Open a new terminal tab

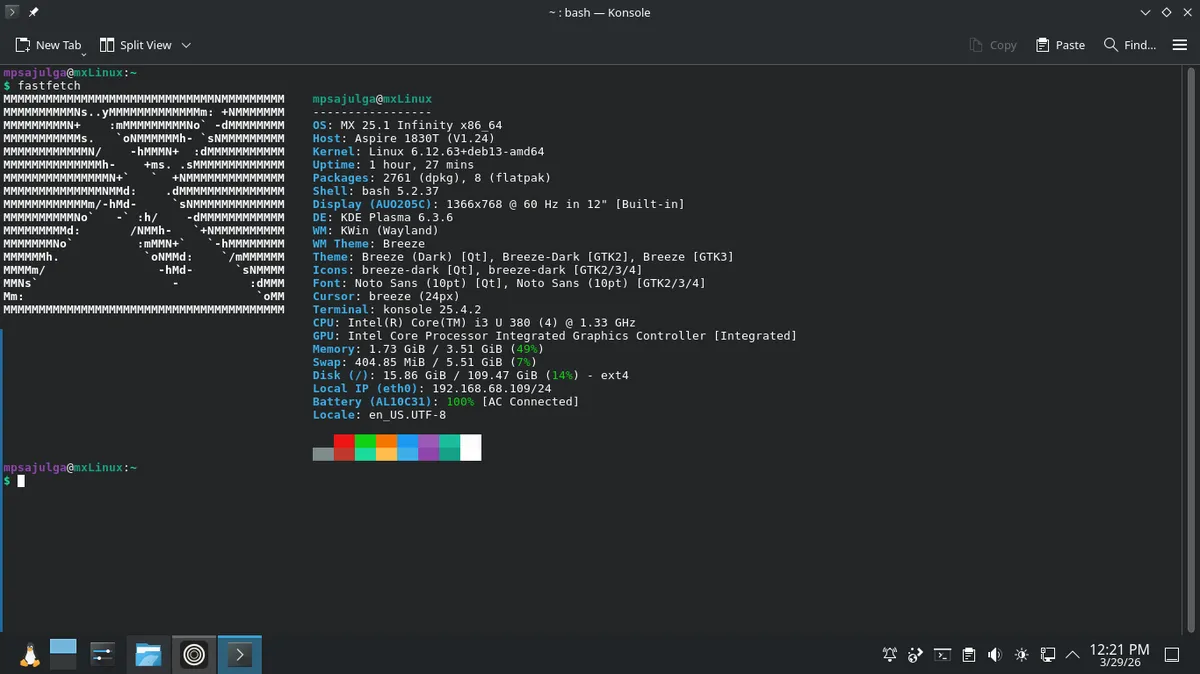pyautogui.click(x=48, y=44)
